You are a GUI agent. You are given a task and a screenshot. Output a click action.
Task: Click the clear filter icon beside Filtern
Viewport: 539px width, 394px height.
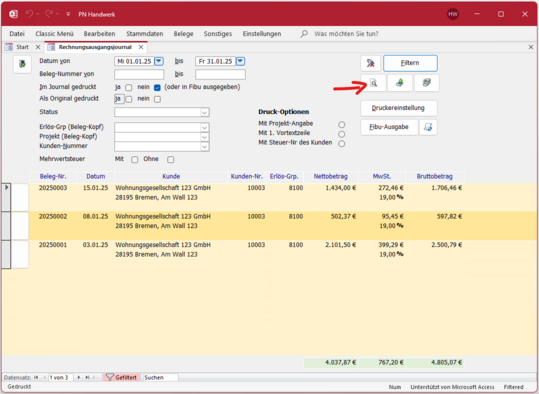point(371,63)
